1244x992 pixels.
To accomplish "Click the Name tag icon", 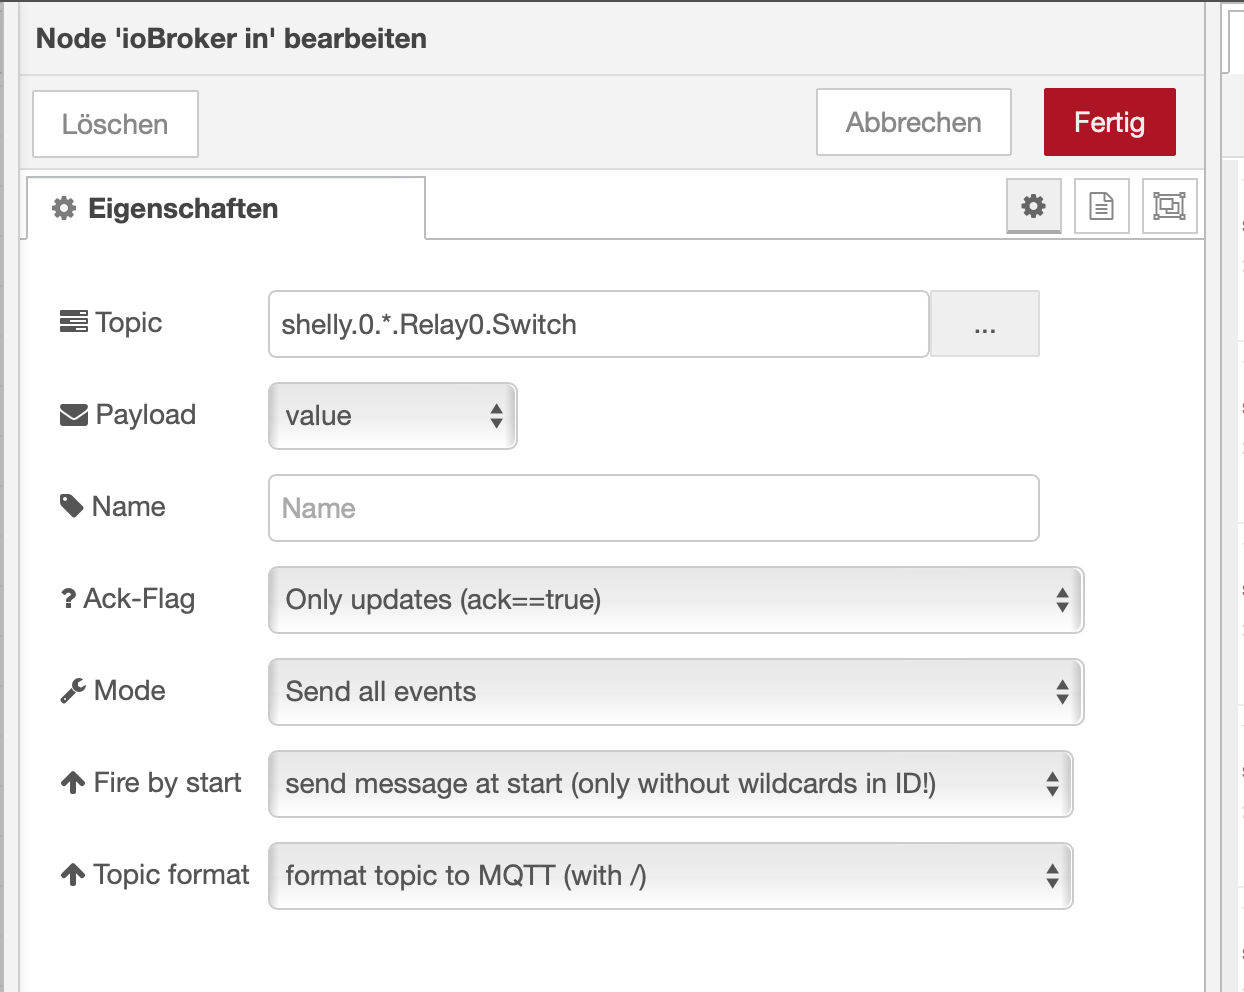I will [72, 506].
